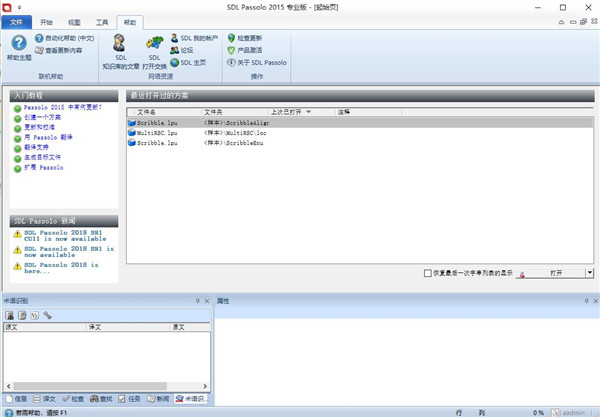Select Scribble.lpu in ScribbleAlign folder row

[x=360, y=123]
